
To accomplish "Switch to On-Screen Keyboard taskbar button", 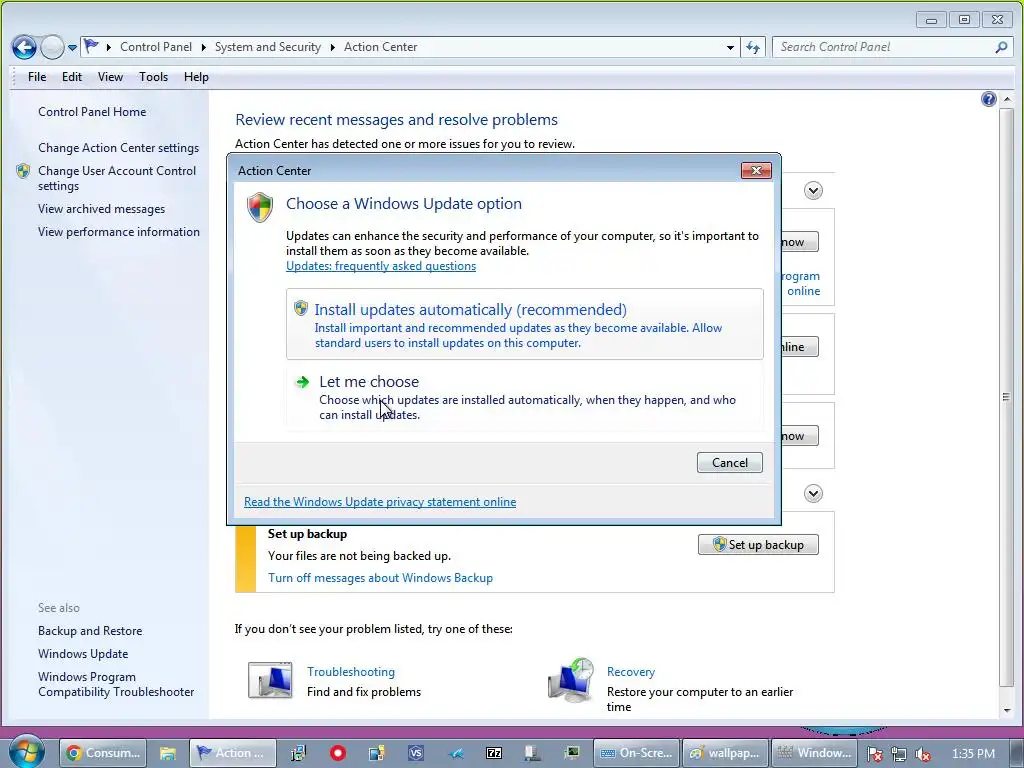I will (x=637, y=753).
